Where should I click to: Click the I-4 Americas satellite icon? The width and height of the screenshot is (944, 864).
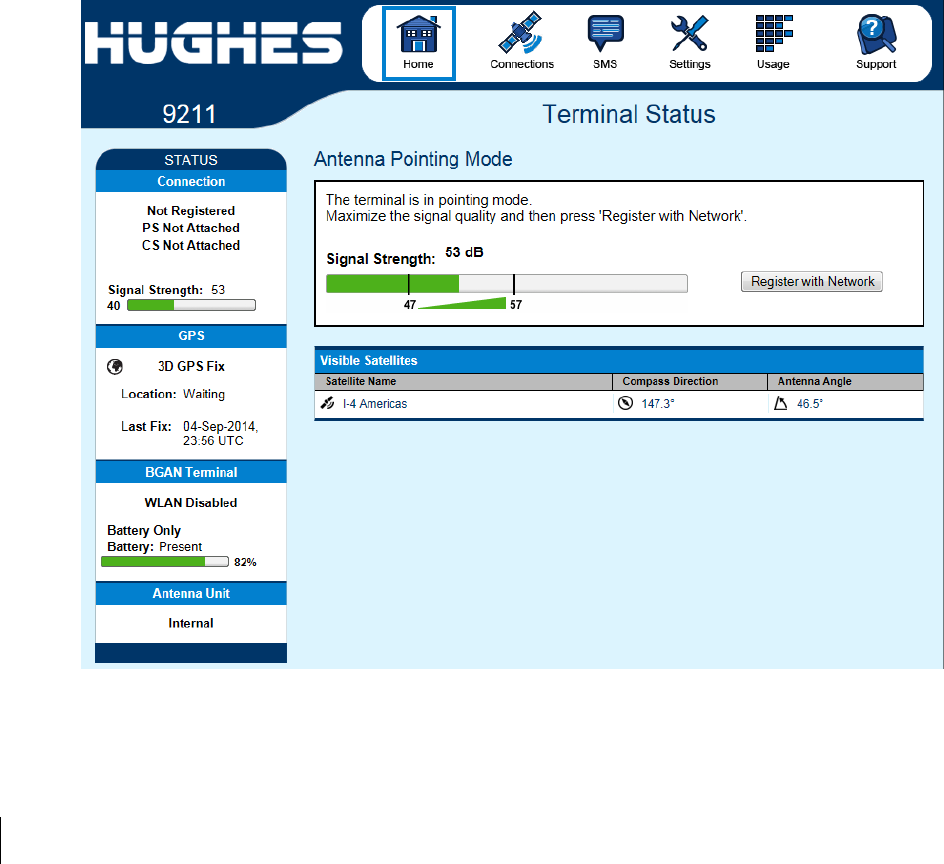328,403
